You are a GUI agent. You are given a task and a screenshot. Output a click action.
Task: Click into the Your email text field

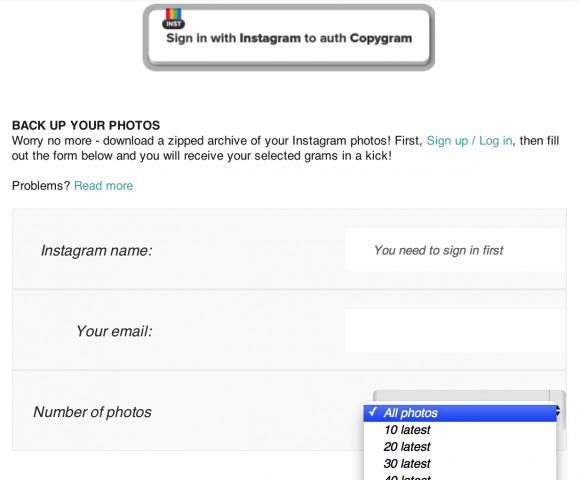point(455,331)
